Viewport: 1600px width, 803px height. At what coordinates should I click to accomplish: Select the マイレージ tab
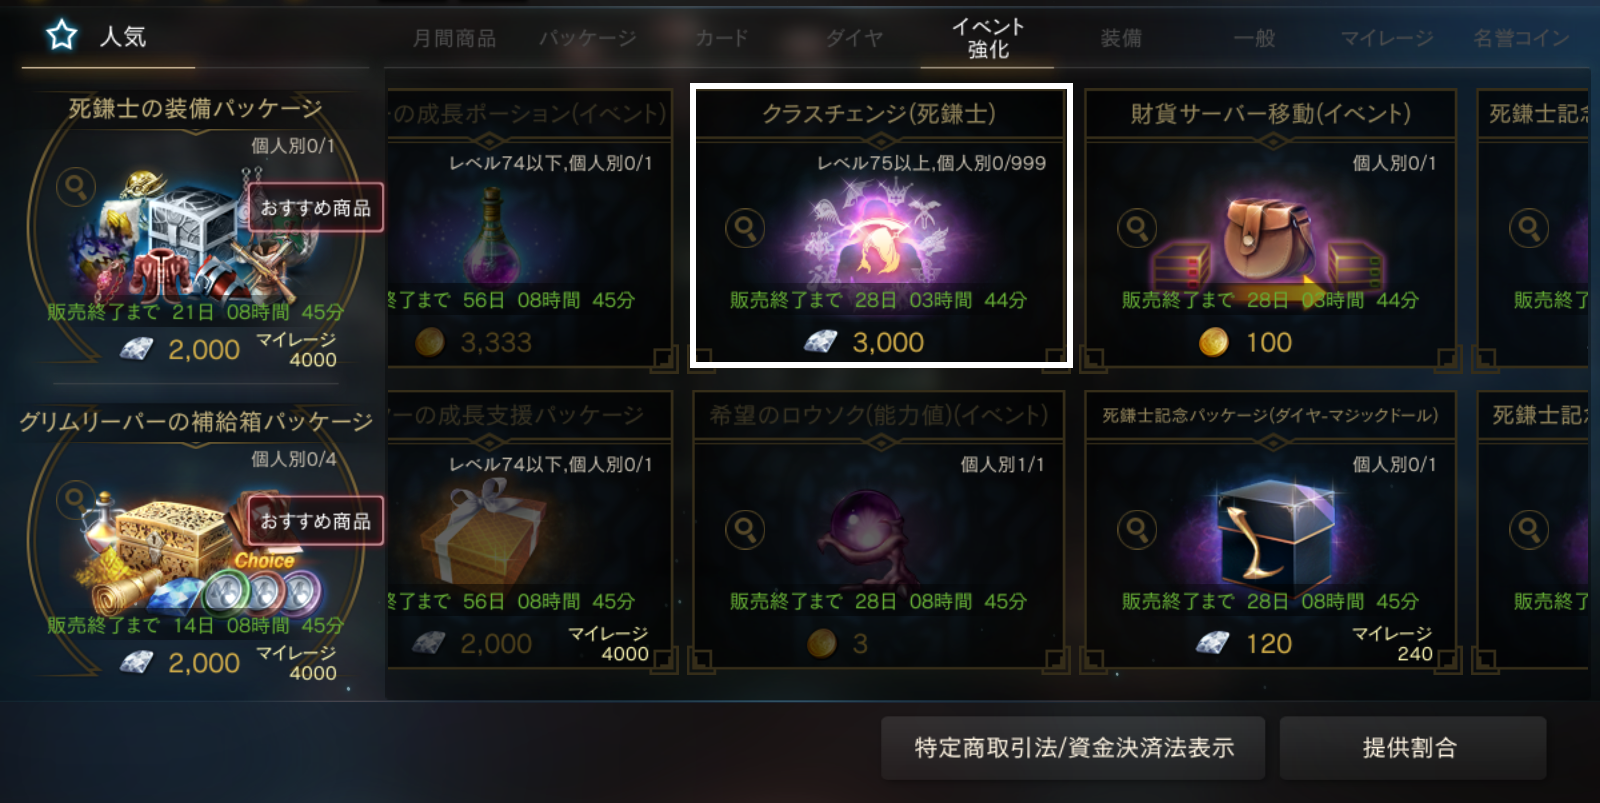point(1387,38)
